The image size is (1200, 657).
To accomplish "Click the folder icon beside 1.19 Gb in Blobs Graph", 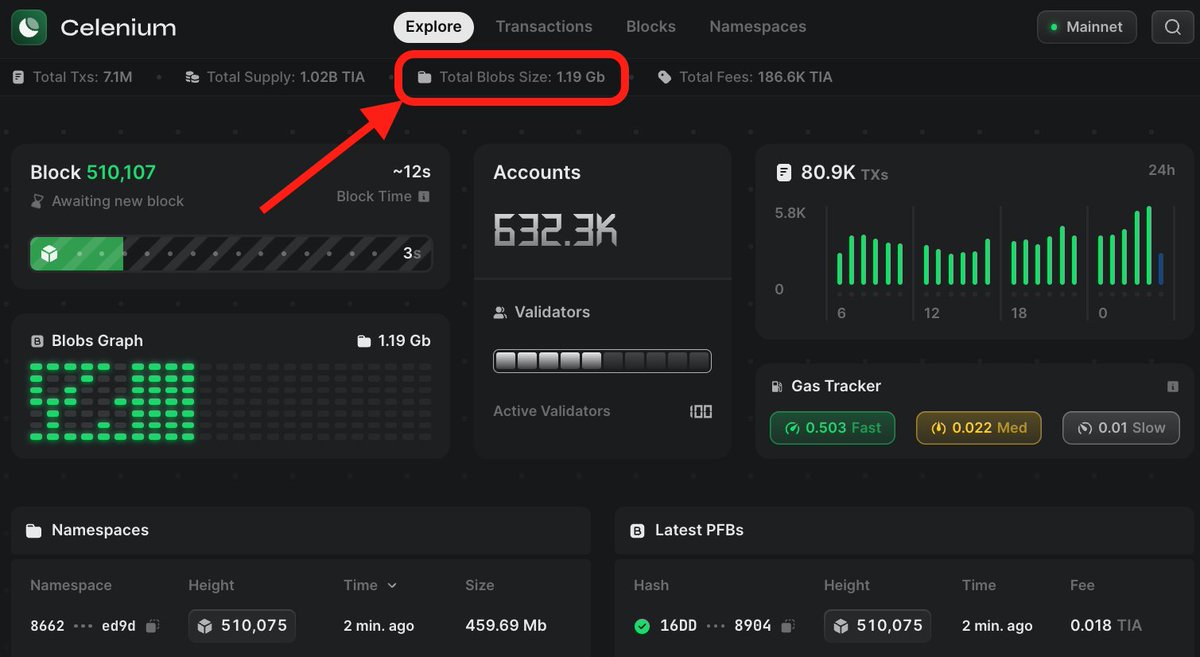I will point(364,341).
